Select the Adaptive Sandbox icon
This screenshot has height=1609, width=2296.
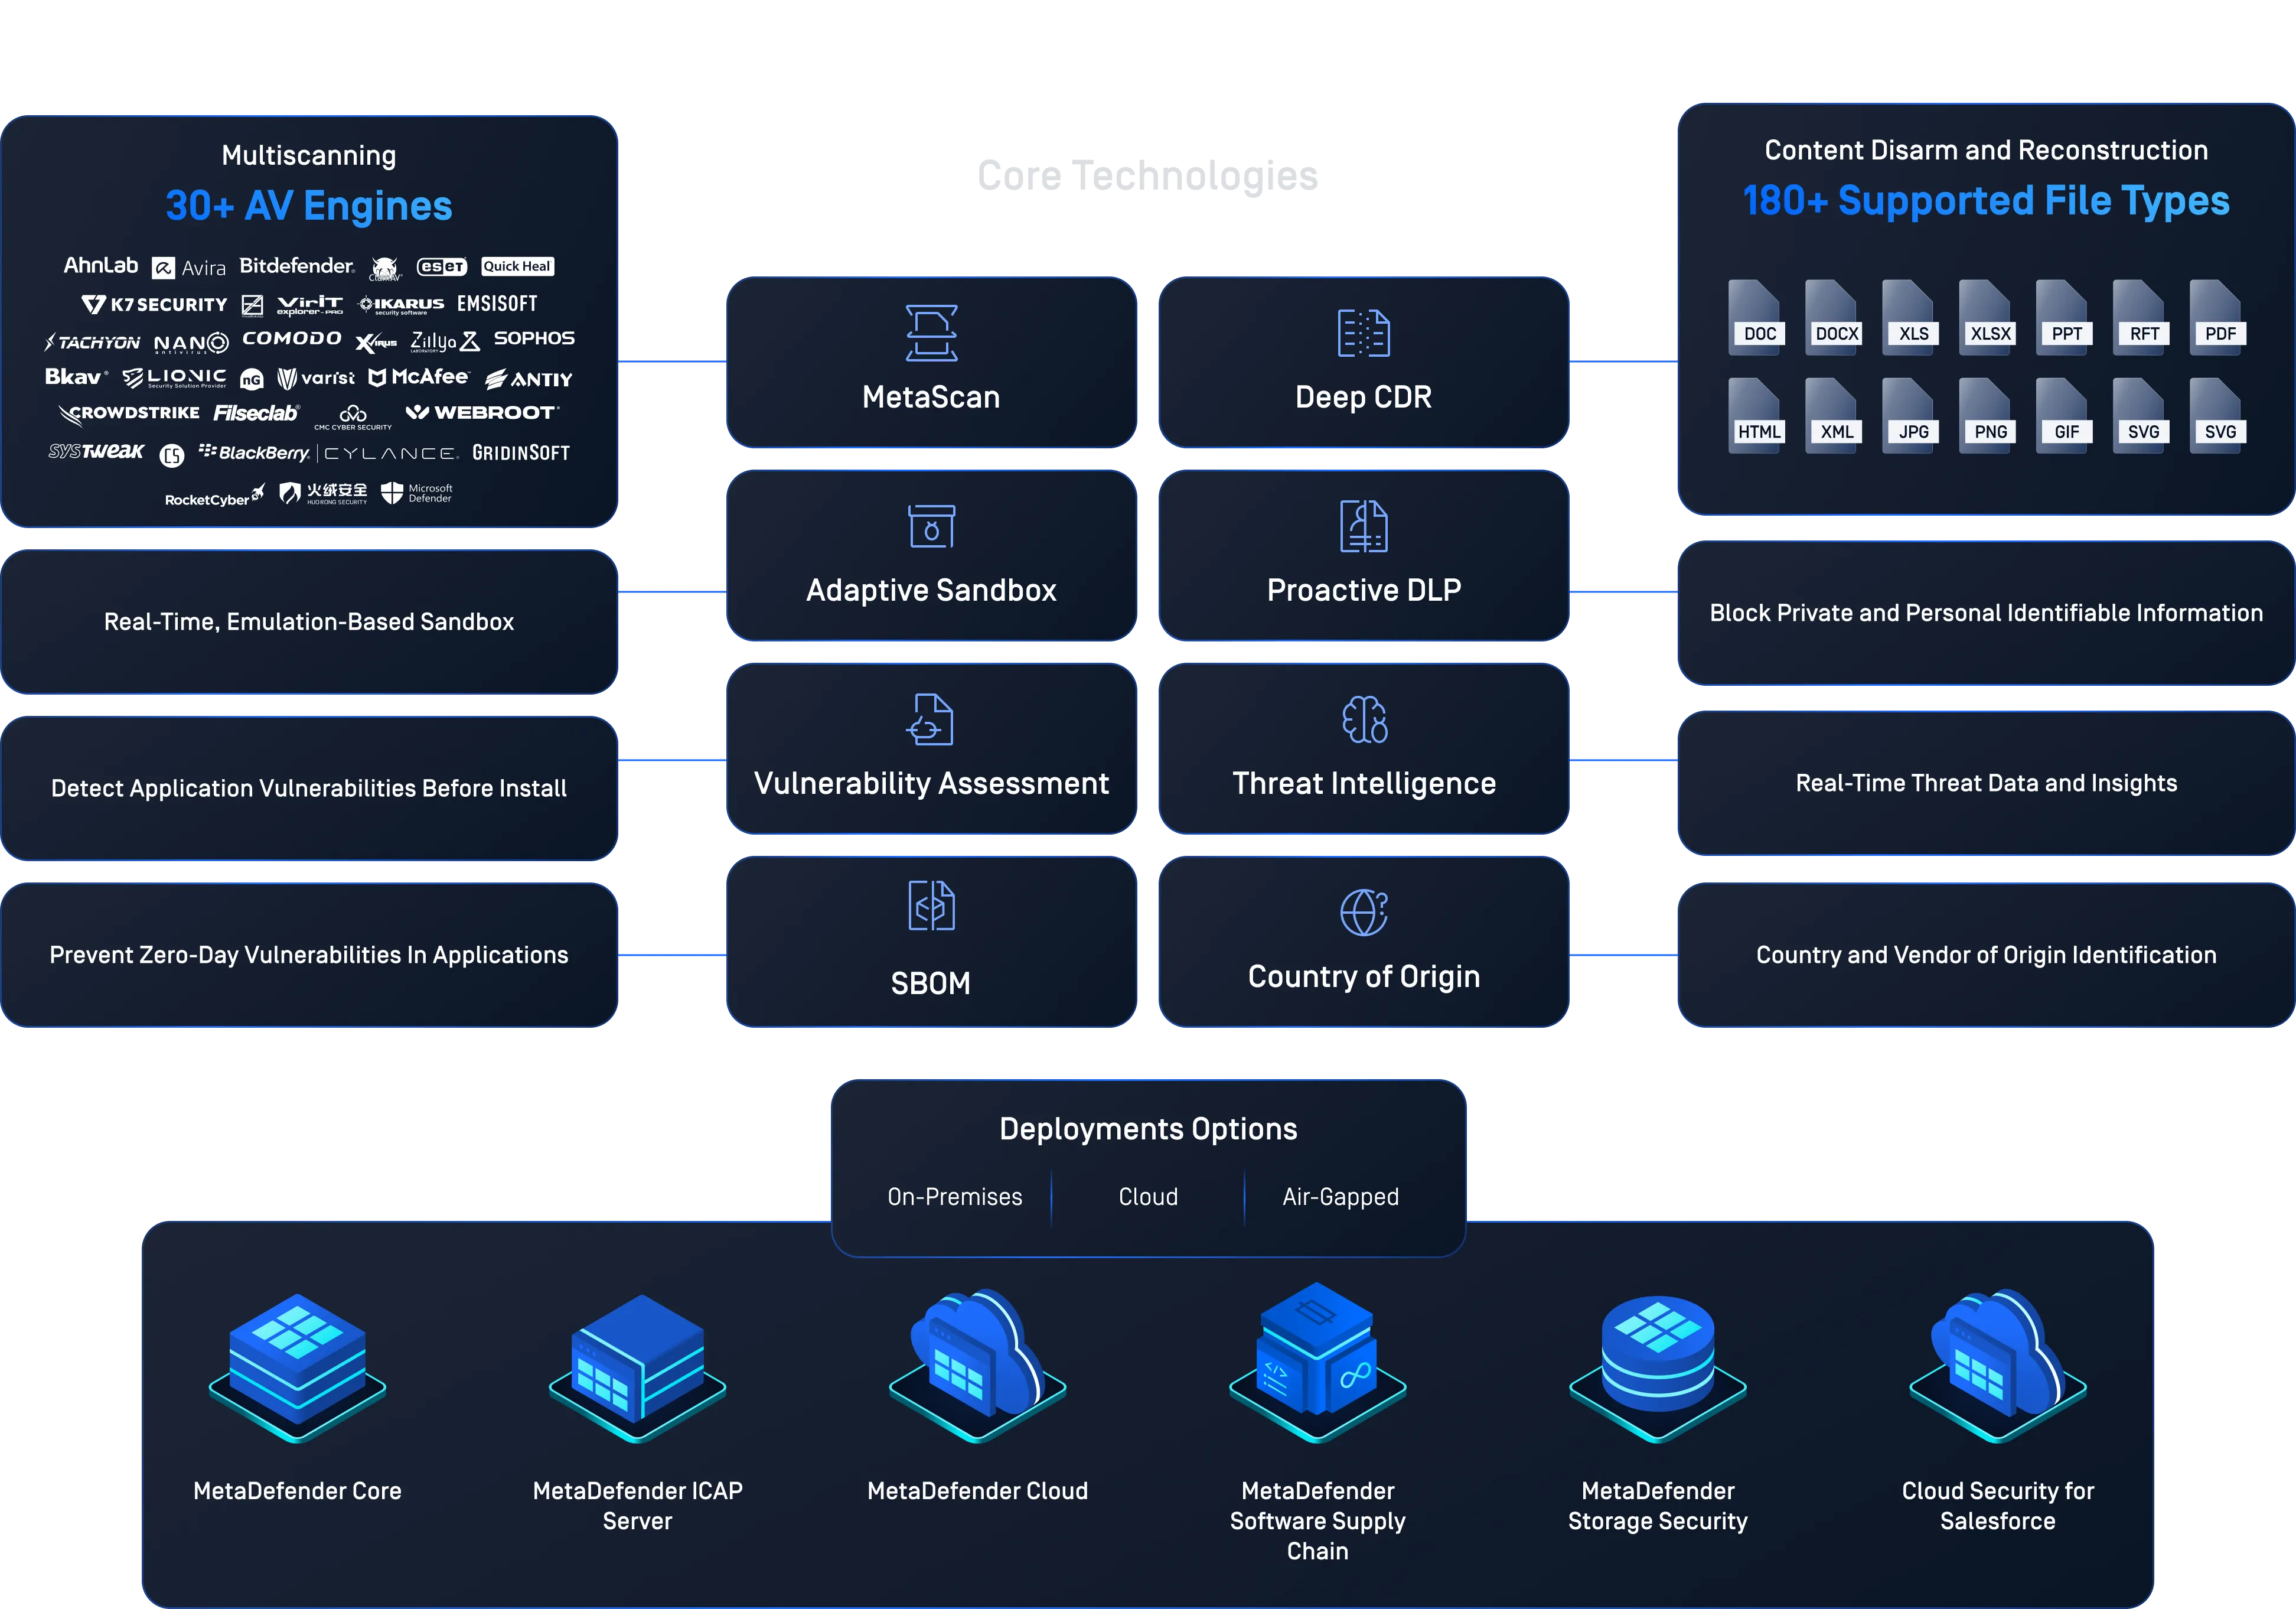[x=931, y=526]
